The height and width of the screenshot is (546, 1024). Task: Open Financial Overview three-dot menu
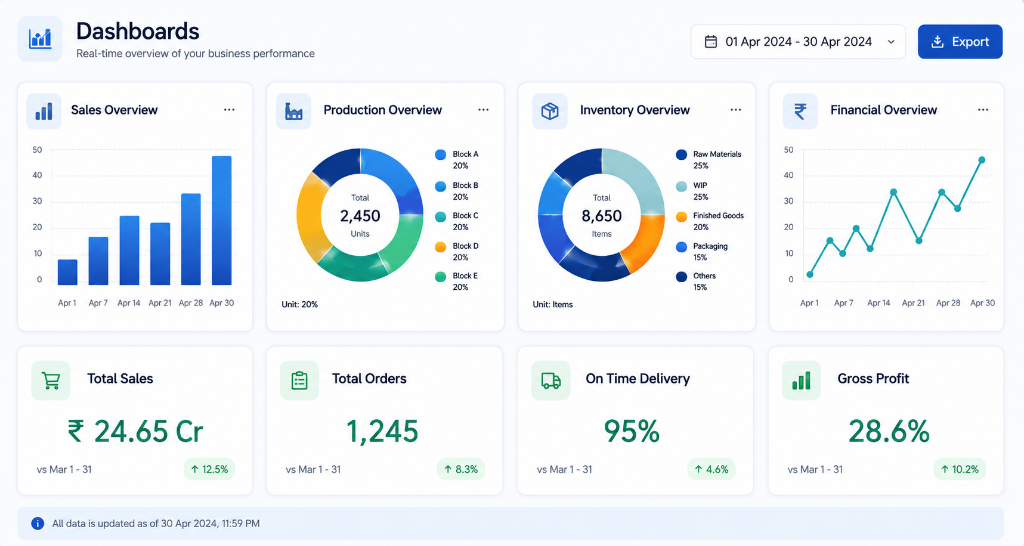(983, 110)
